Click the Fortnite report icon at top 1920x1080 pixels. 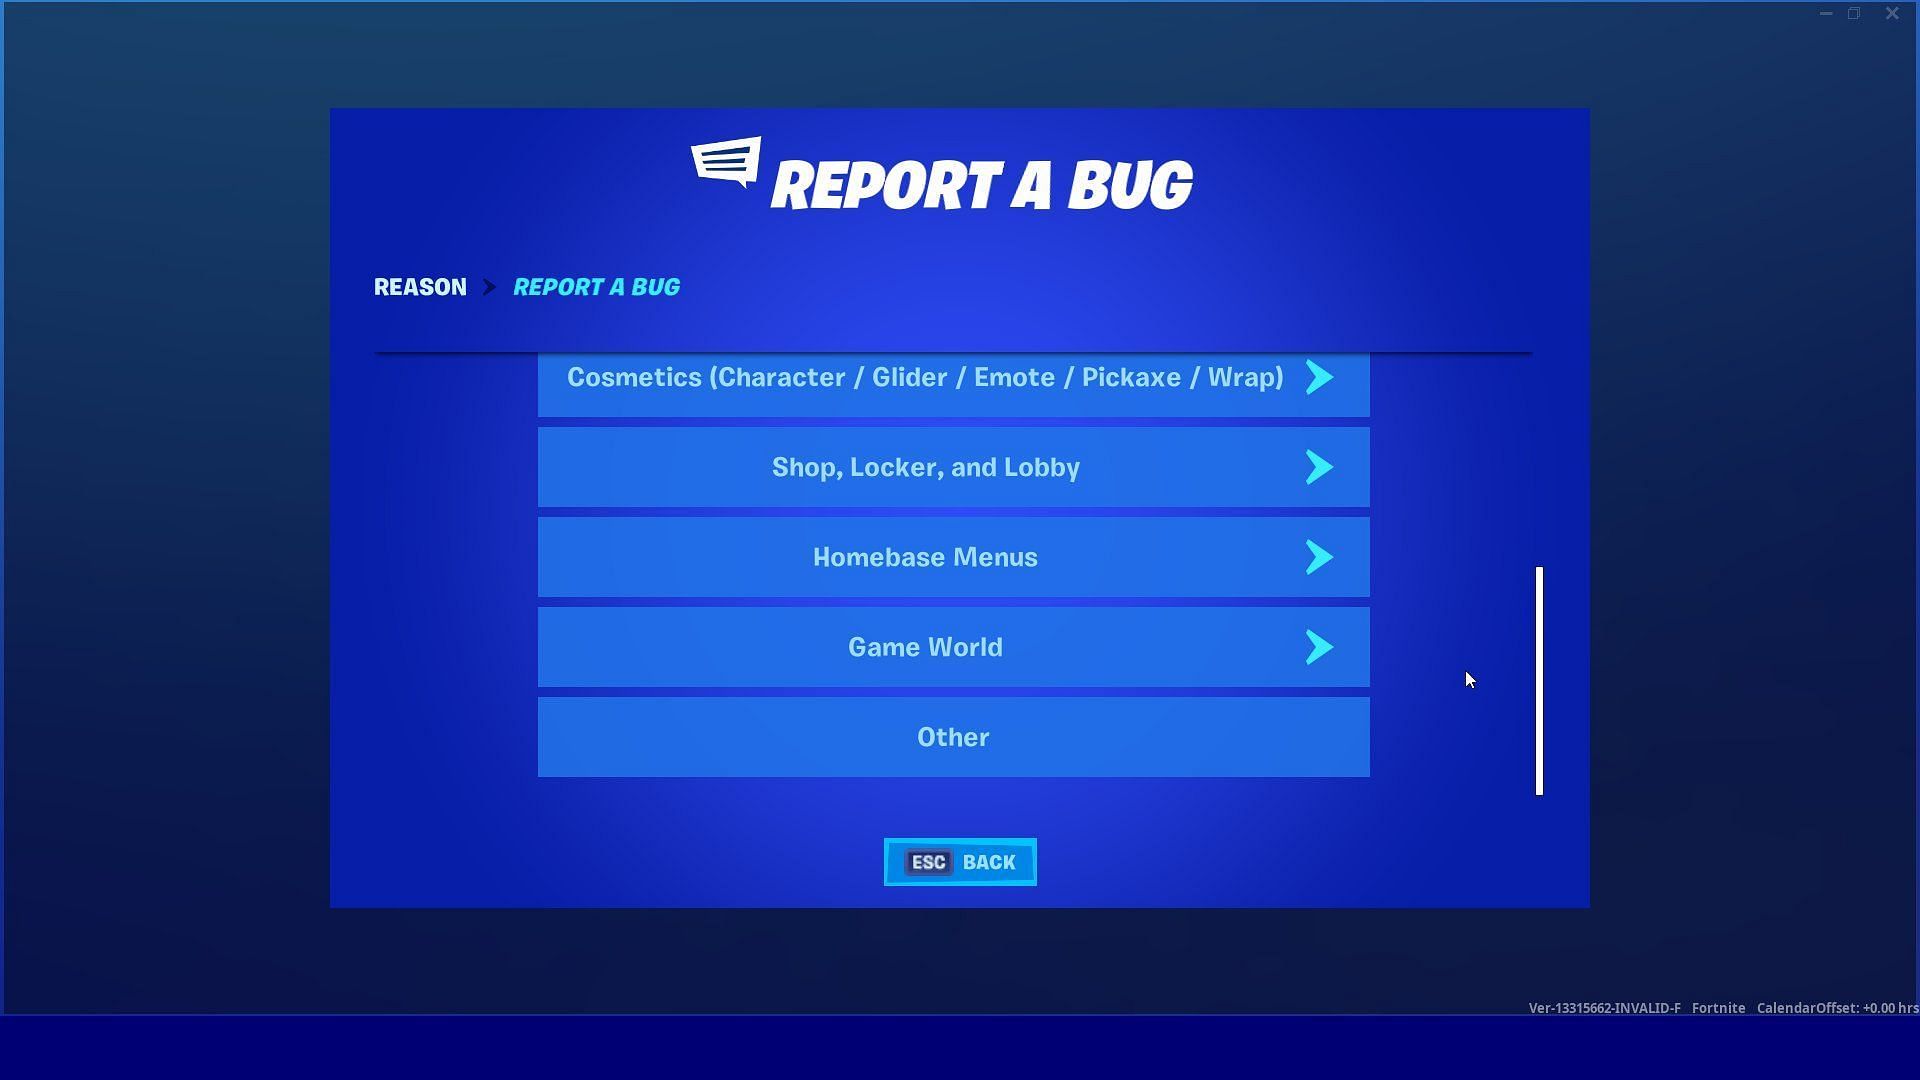pos(723,169)
